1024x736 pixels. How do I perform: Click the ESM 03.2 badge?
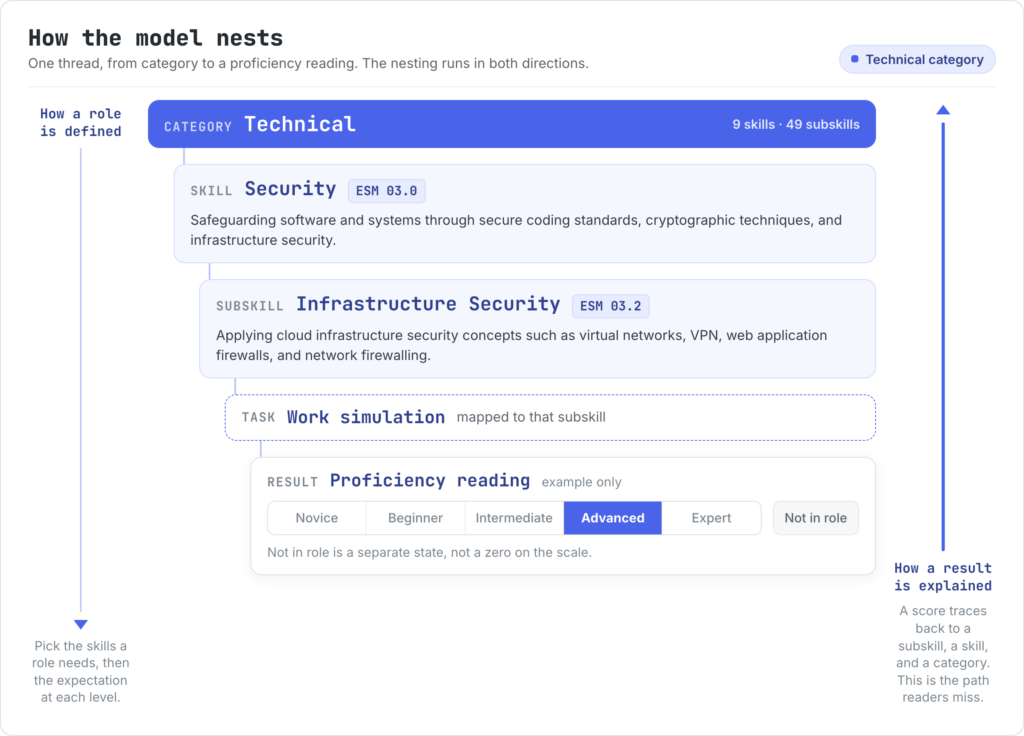(611, 306)
